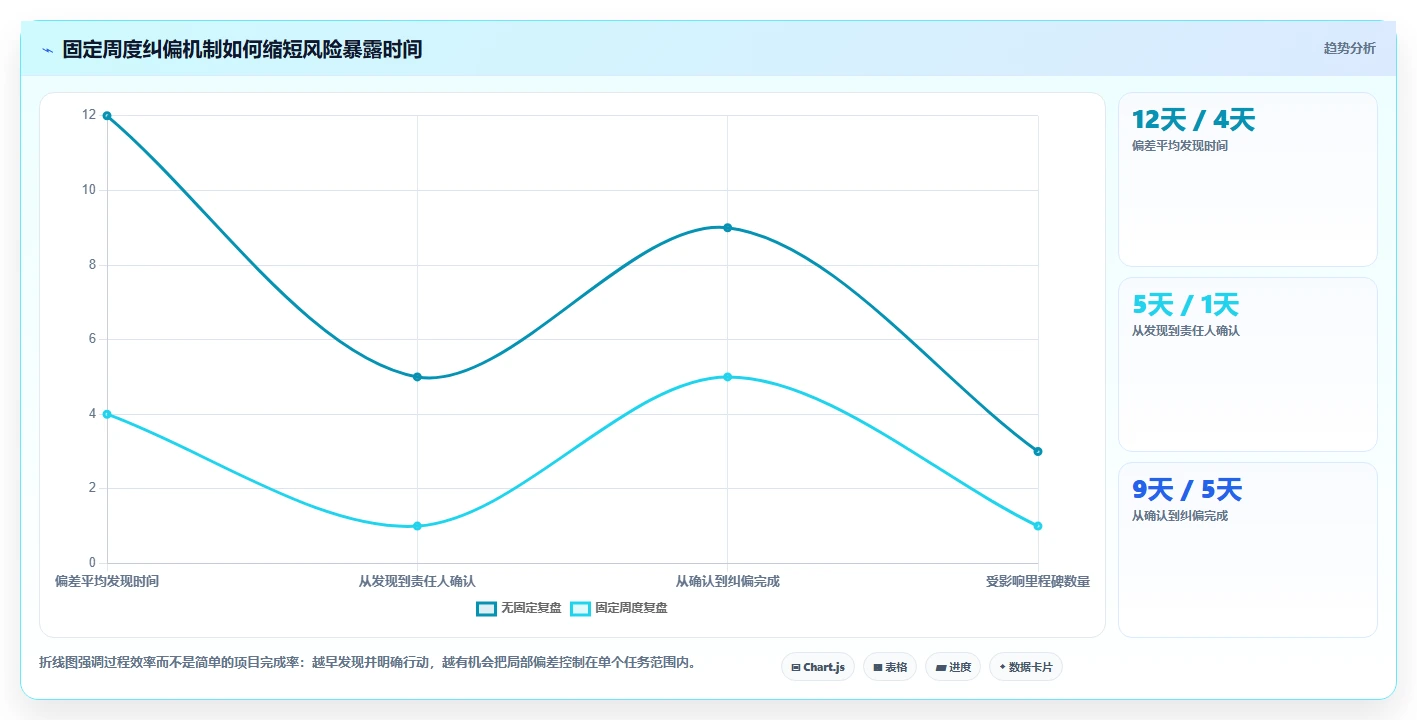Click dark line point at 从发现到责任人确认 (5)
This screenshot has height=720, width=1417.
click(x=417, y=377)
